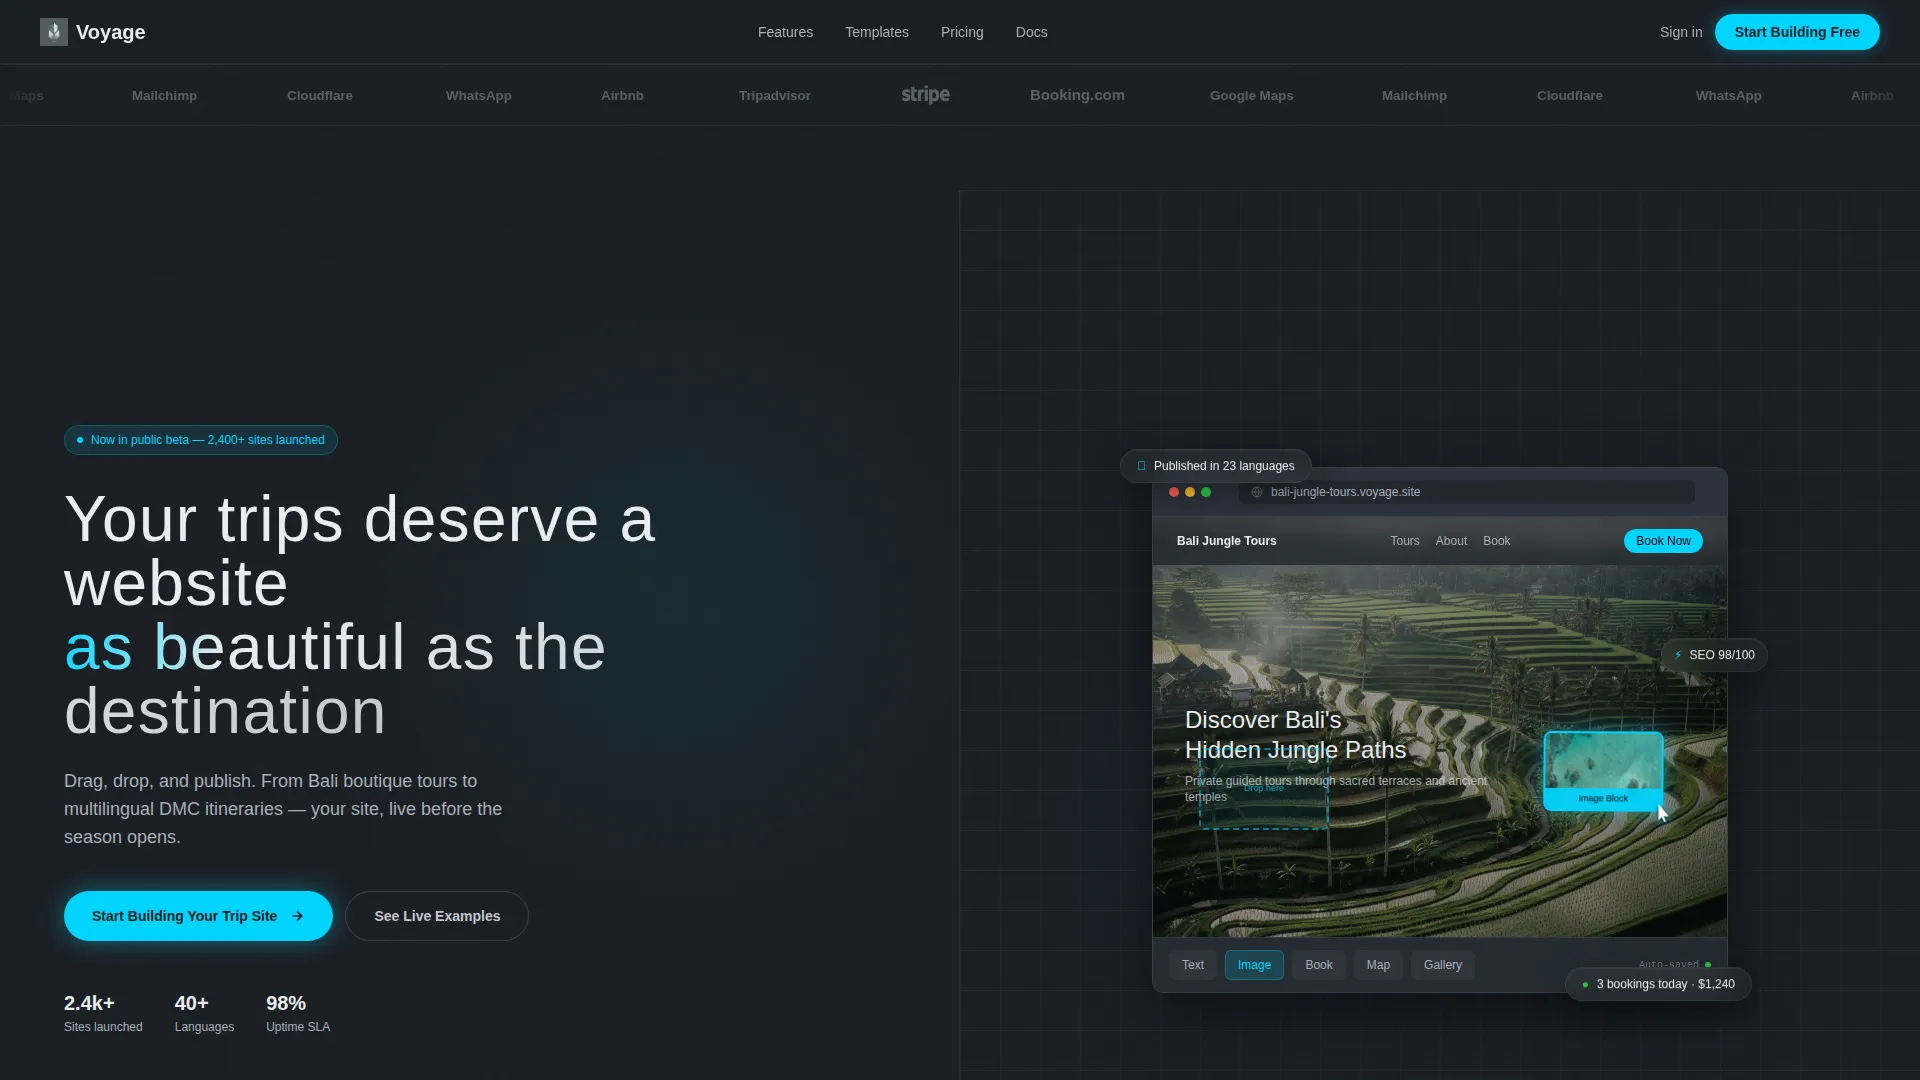Viewport: 1920px width, 1080px height.
Task: Click the Booking.com partner logo
Action: click(1077, 95)
